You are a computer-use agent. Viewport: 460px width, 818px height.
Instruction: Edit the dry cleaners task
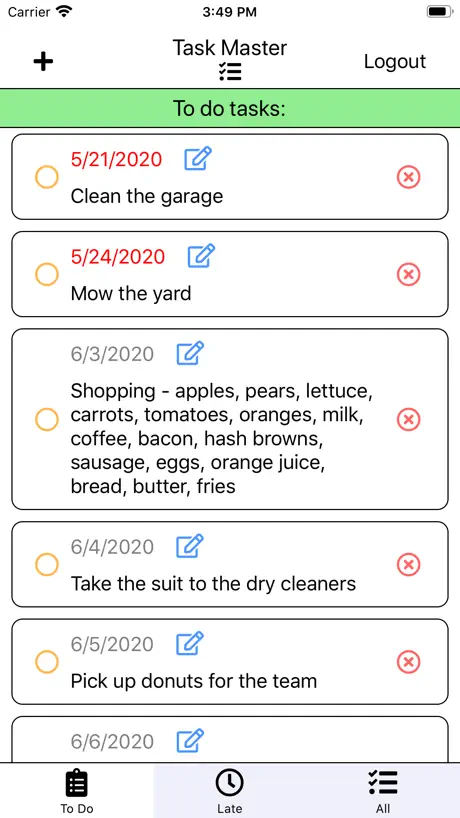pyautogui.click(x=190, y=546)
